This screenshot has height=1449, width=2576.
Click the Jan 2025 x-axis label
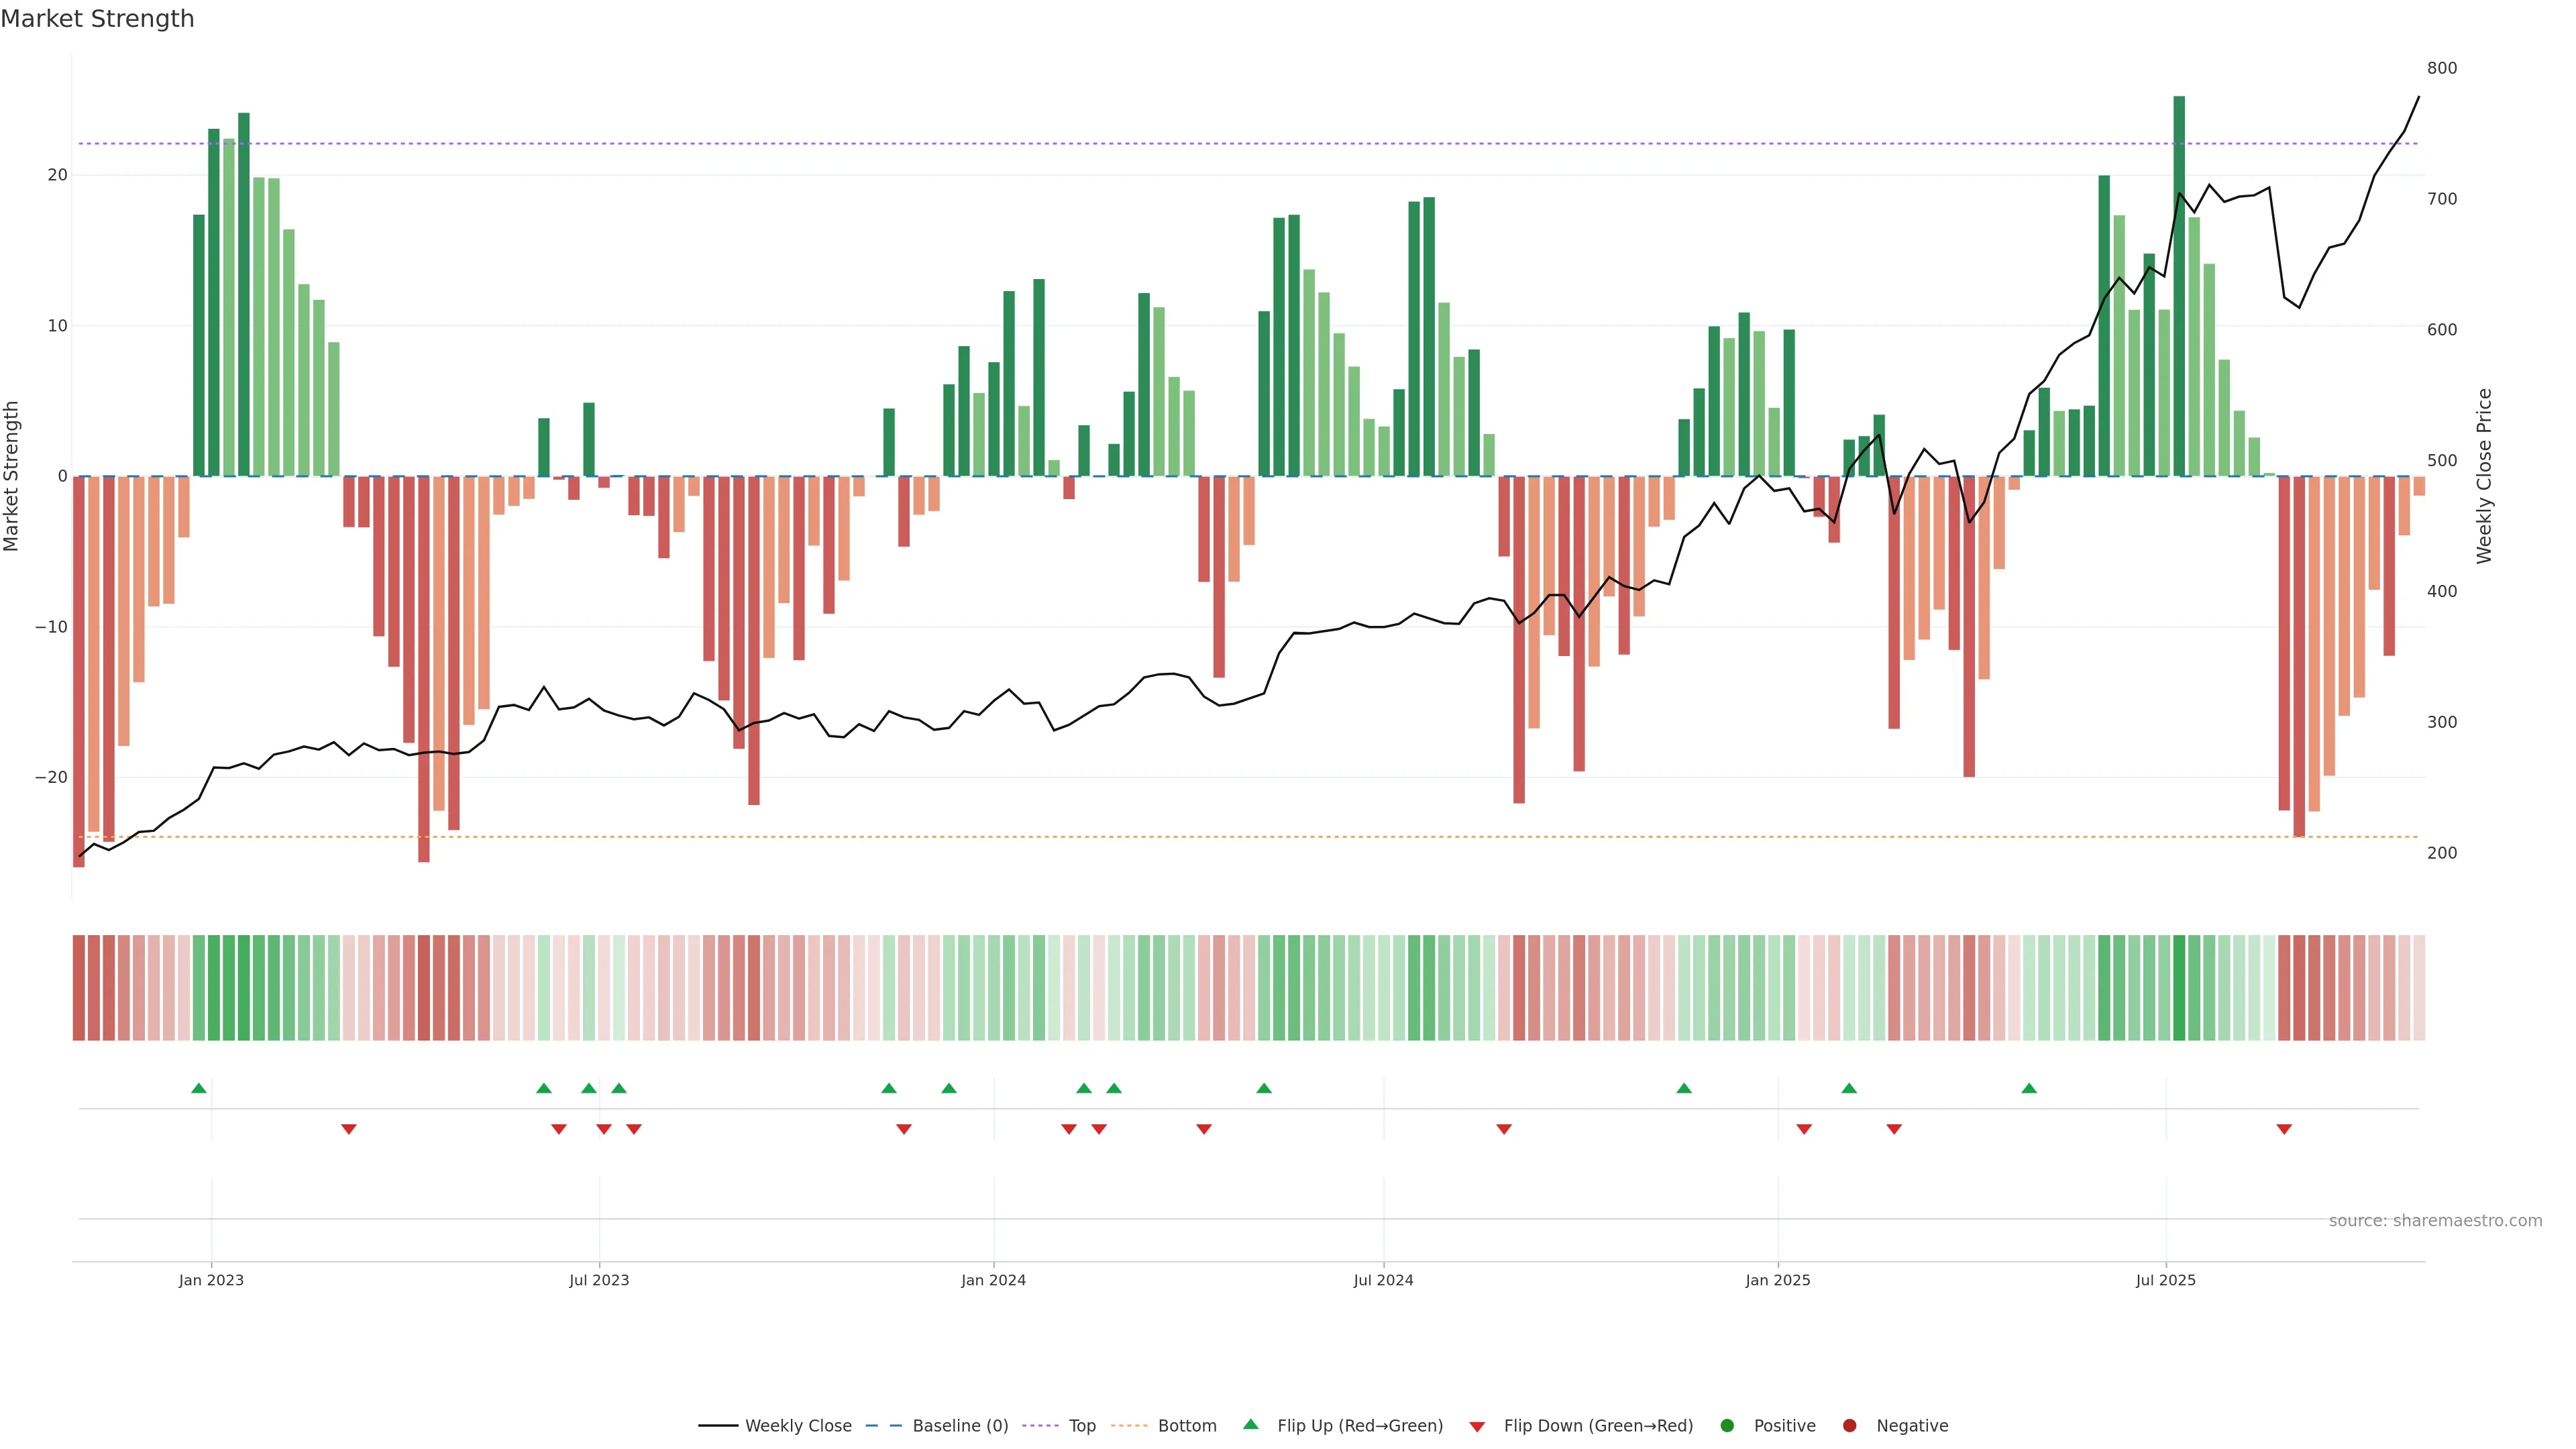[x=1777, y=1280]
